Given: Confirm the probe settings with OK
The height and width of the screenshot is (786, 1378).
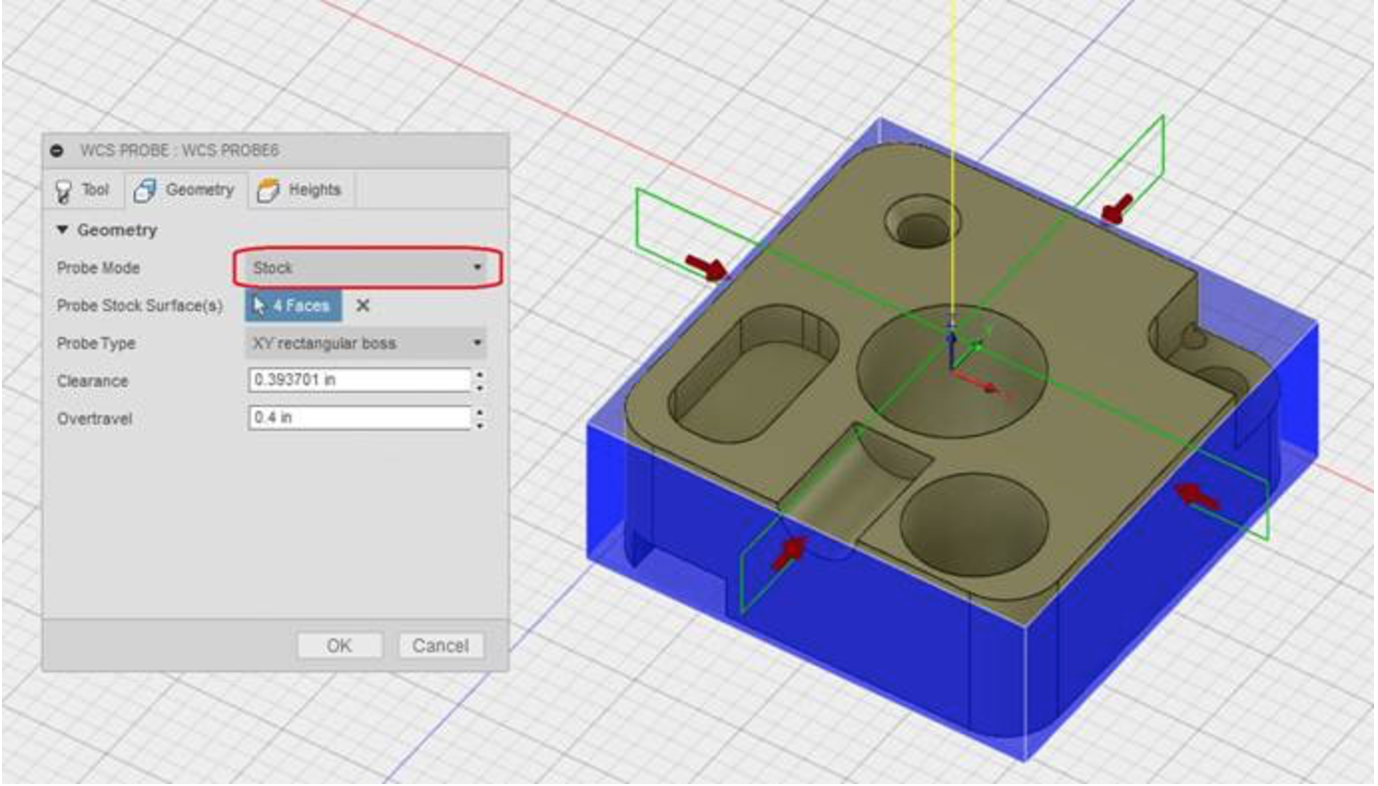Looking at the screenshot, I should (x=339, y=646).
